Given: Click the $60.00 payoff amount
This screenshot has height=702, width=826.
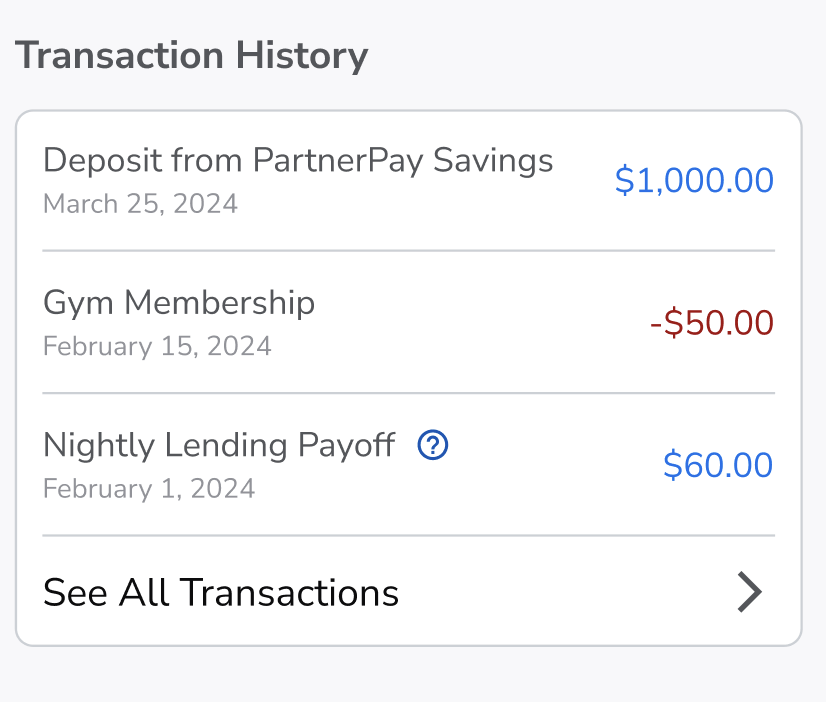Looking at the screenshot, I should tap(718, 465).
